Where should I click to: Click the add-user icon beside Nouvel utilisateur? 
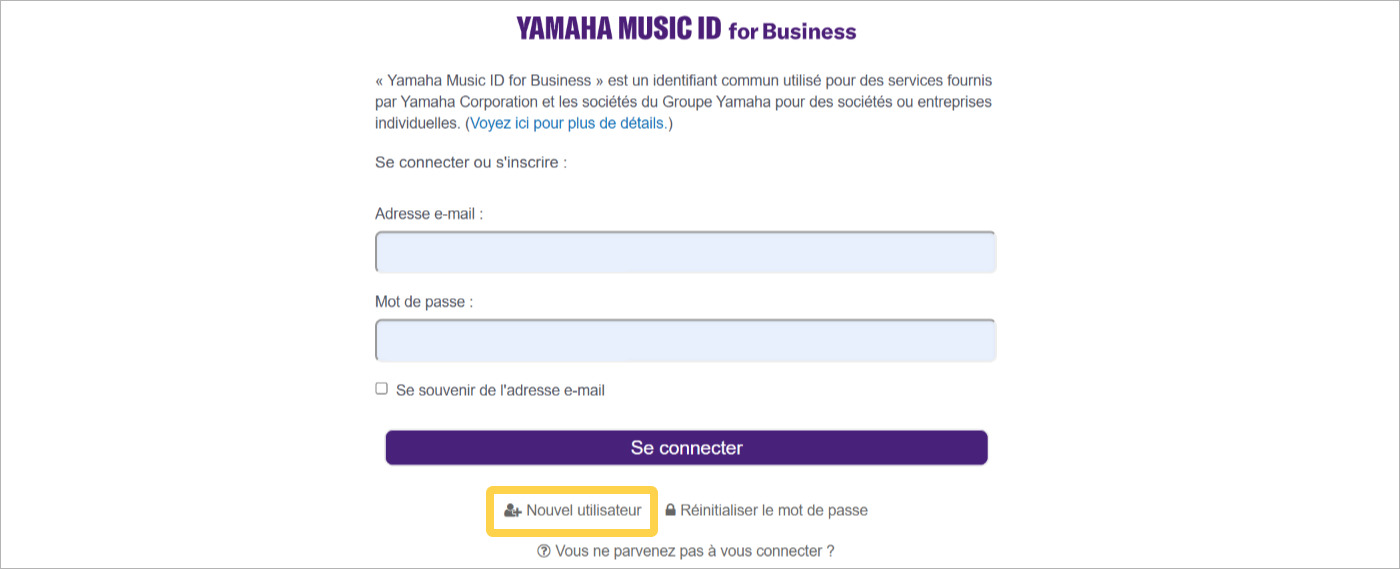[513, 510]
